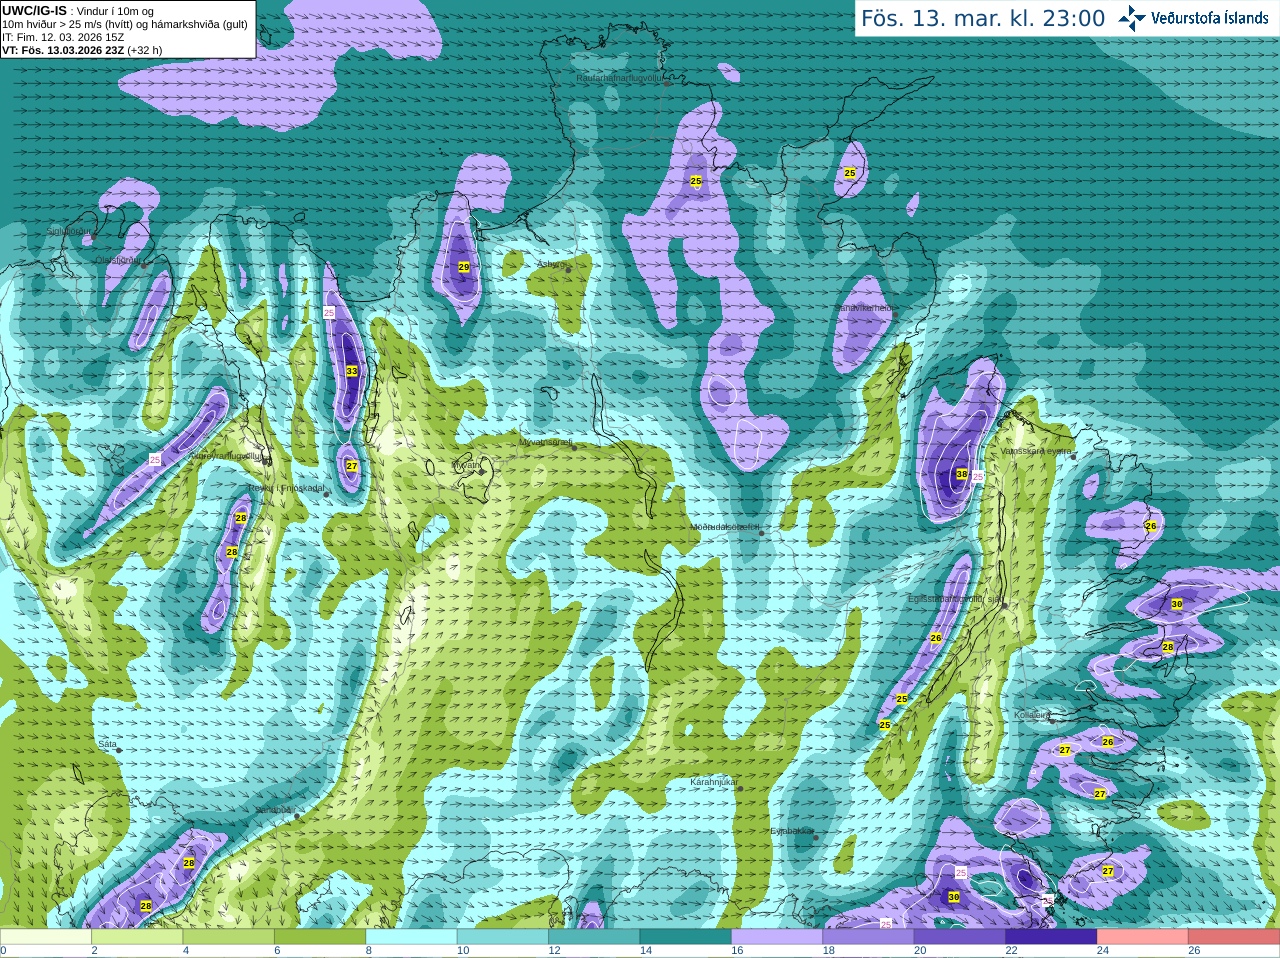Click the Kárahnjúkar station label
Screen dimensions: 1280x958
click(714, 782)
